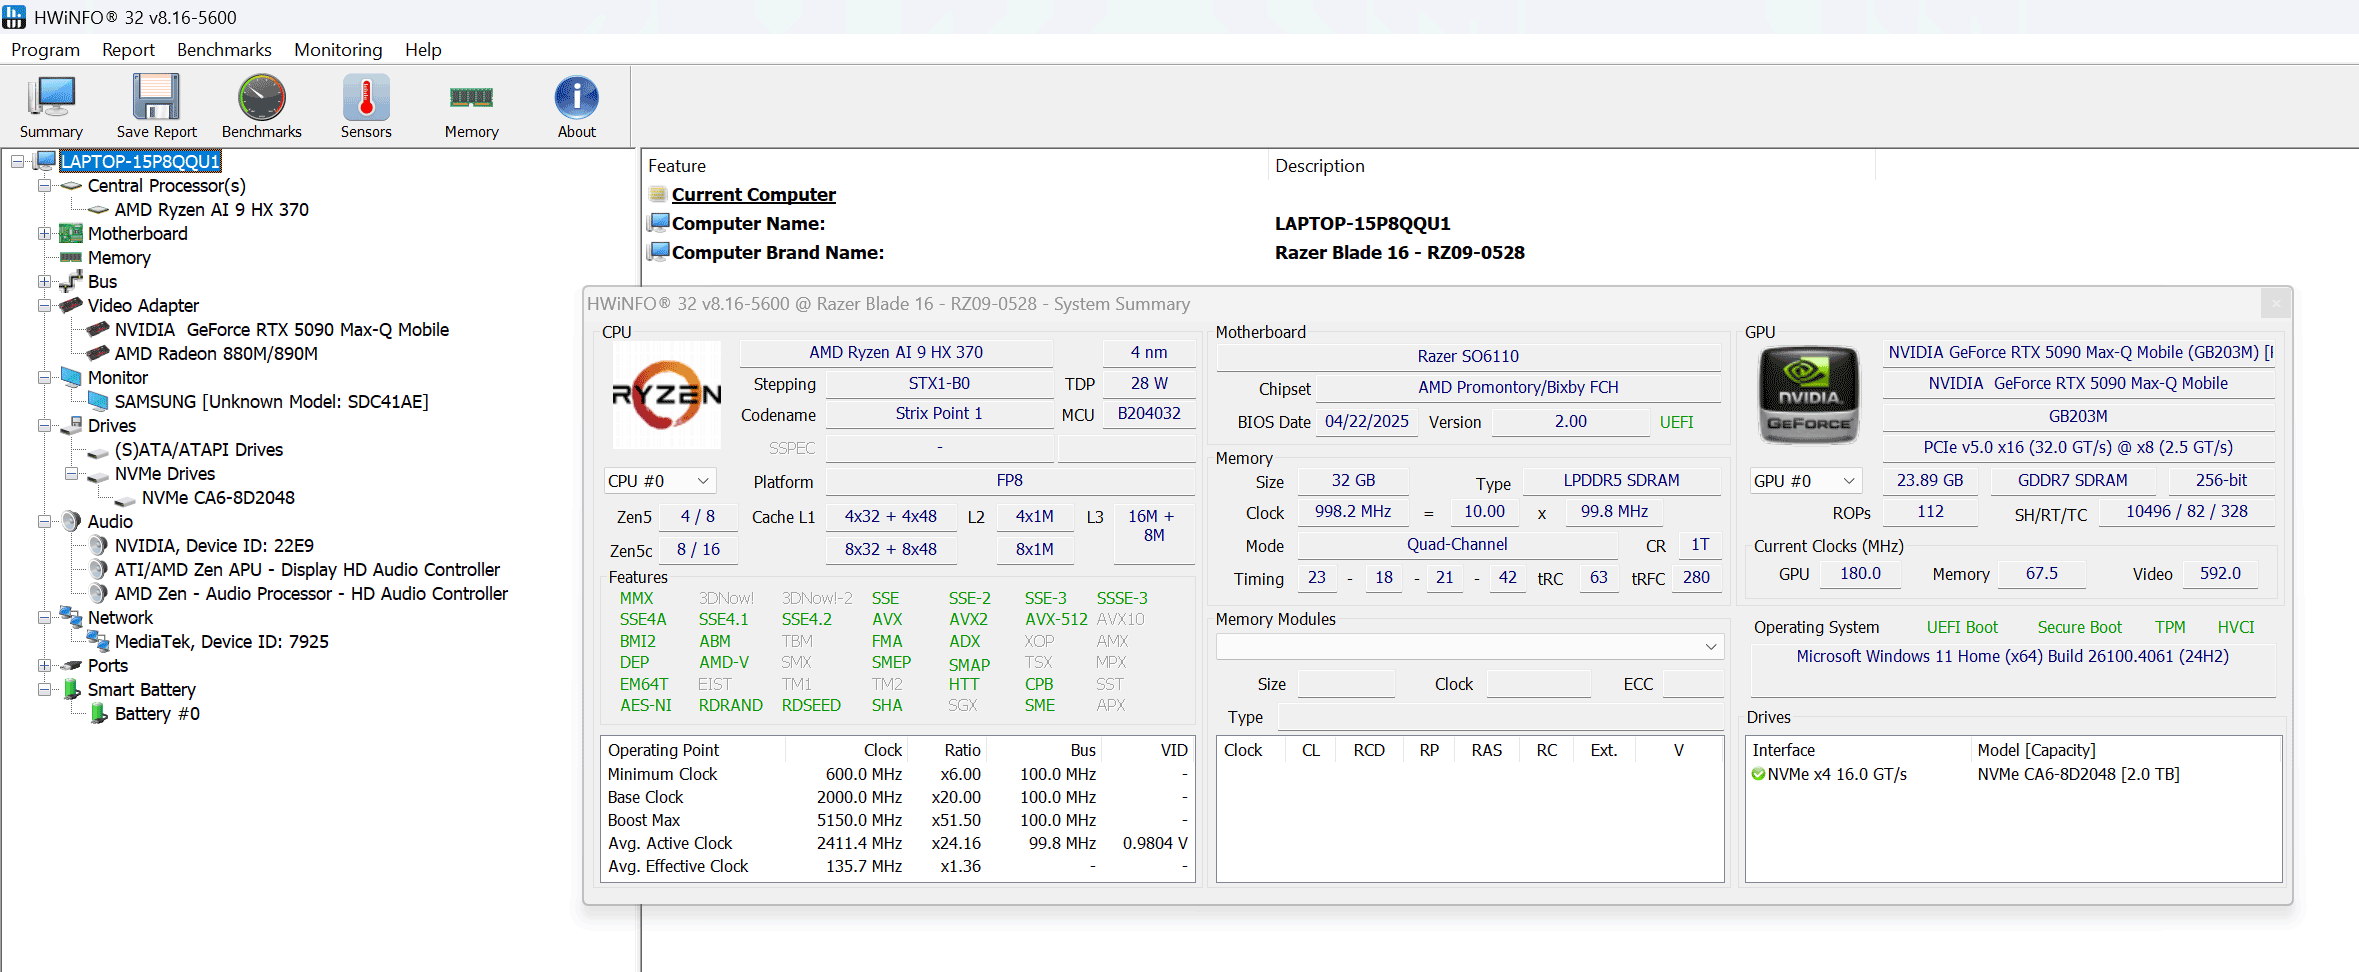
Task: Click the Boost Max operating point row
Action: 898,820
